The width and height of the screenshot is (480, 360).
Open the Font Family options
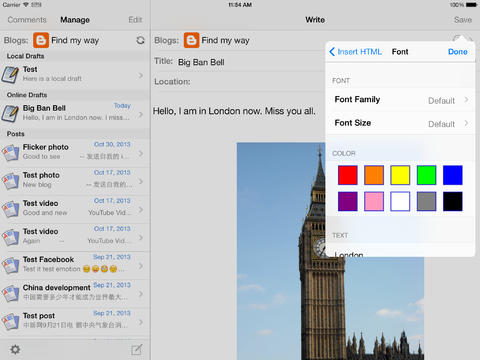(x=400, y=100)
